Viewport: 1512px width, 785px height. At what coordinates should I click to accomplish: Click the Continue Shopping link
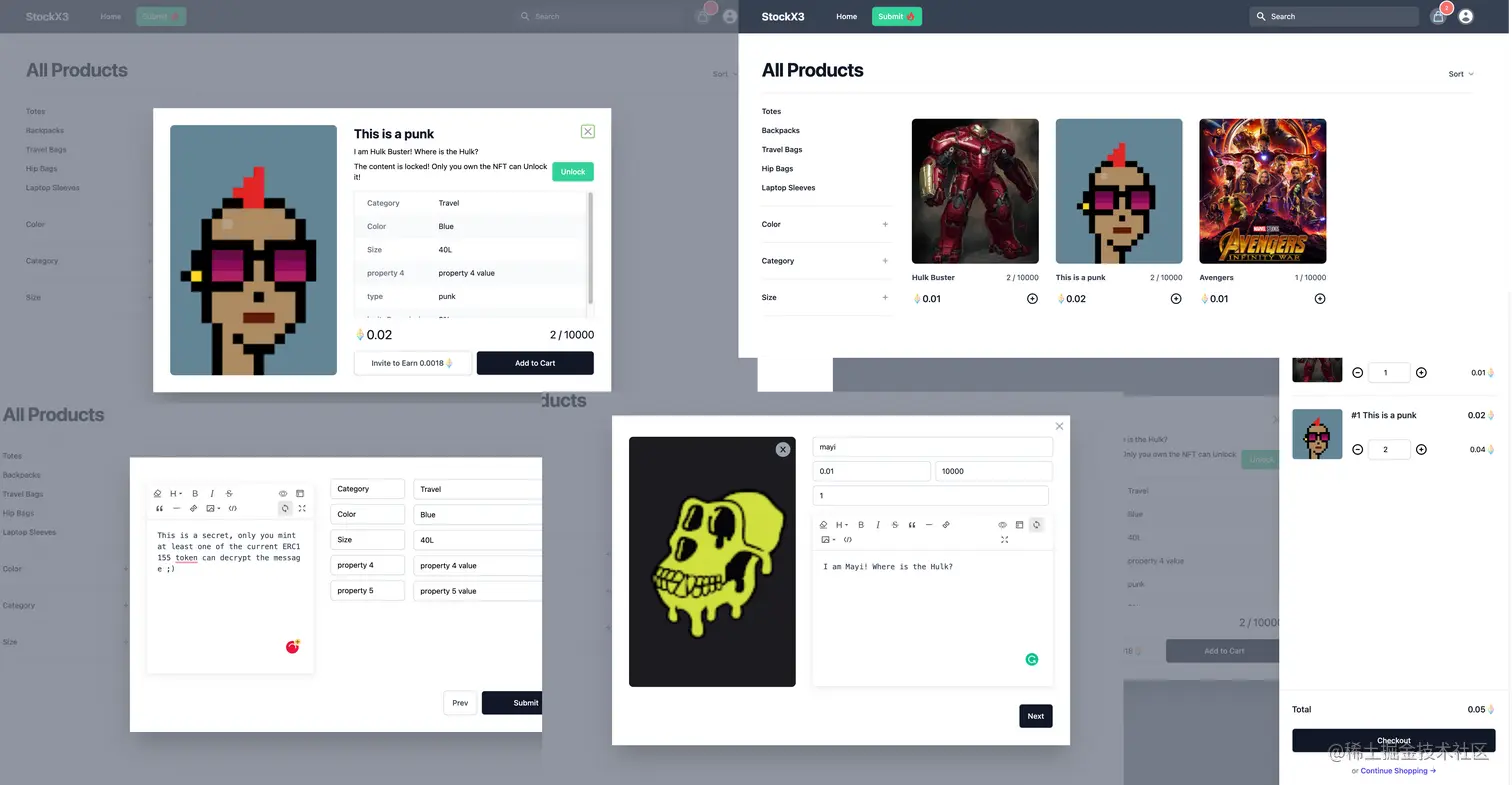1398,771
